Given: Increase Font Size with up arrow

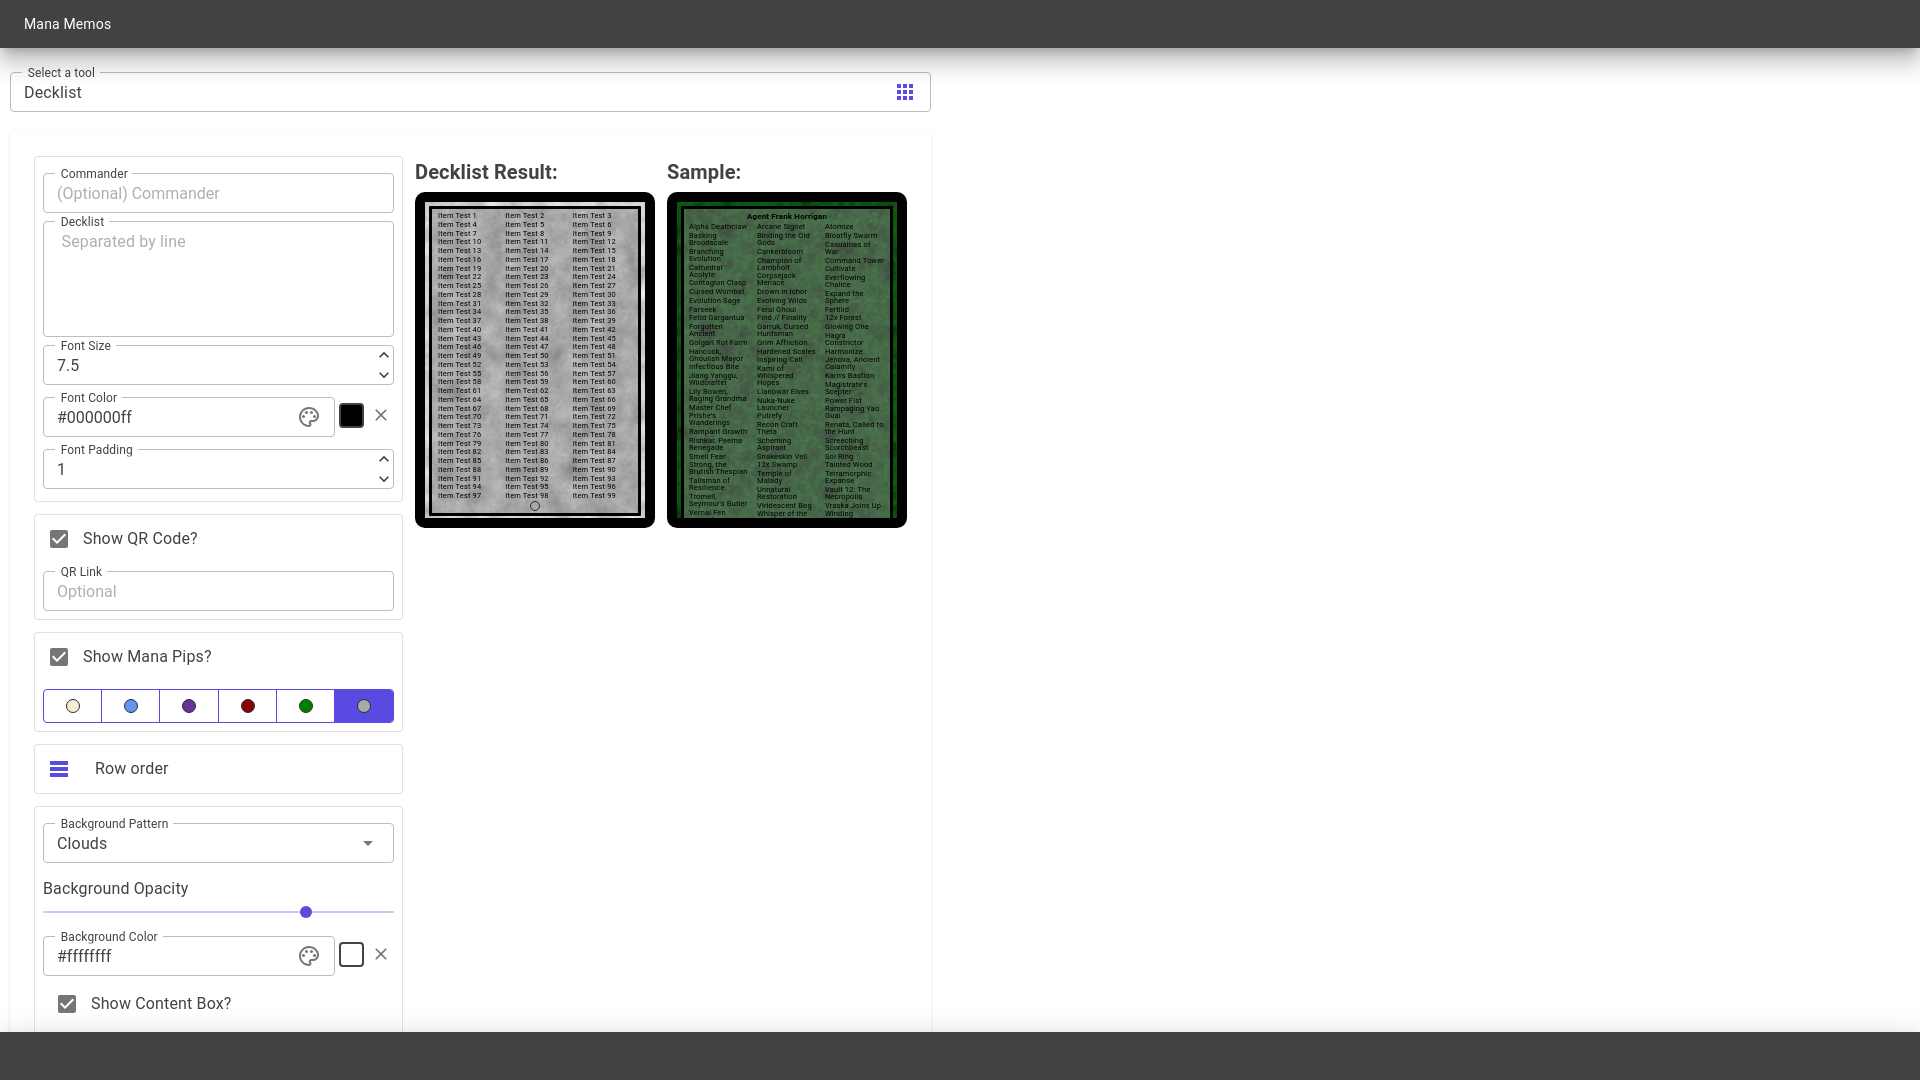Looking at the screenshot, I should coord(384,355).
